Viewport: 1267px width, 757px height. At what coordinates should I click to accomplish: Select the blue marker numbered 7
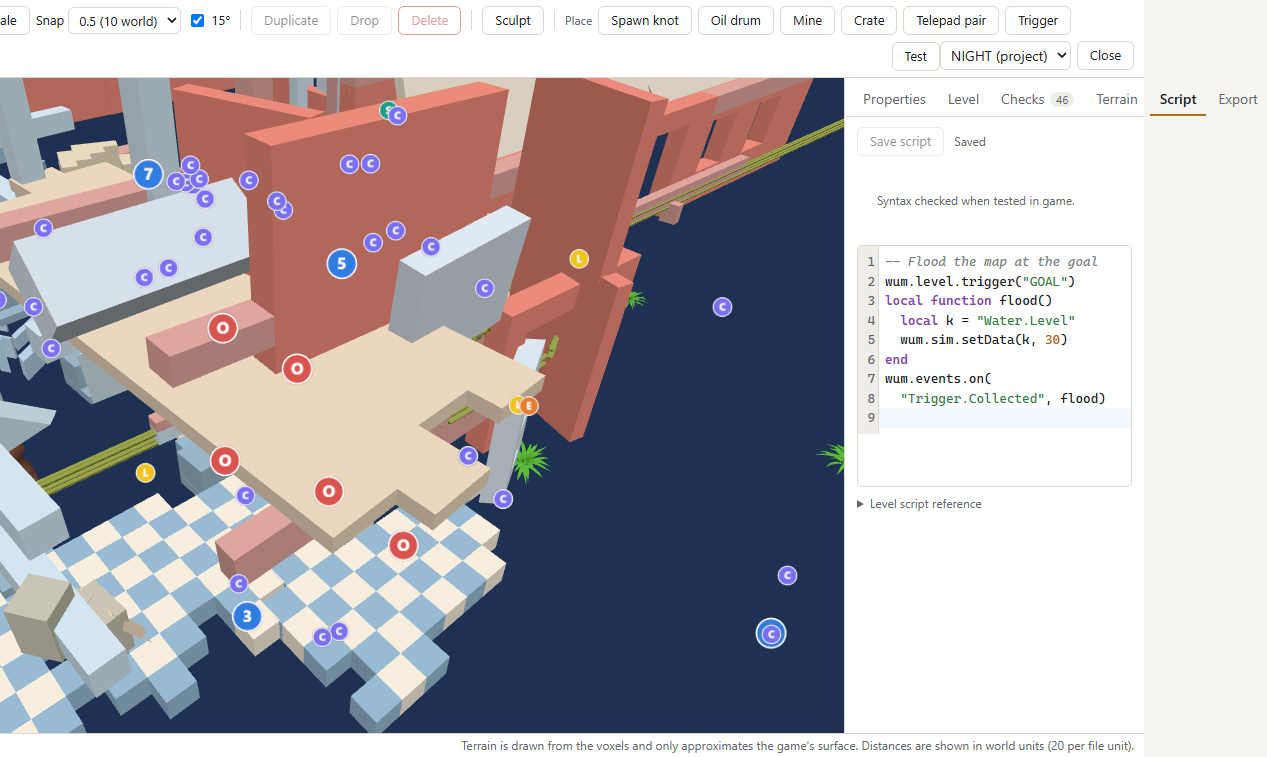148,175
